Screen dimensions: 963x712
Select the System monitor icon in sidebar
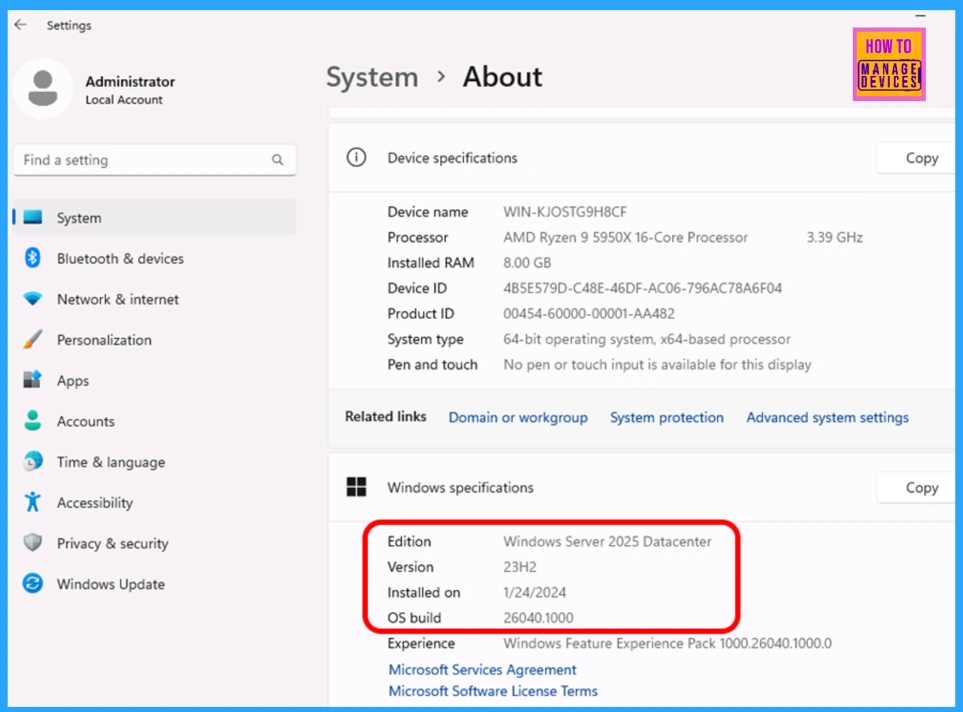tap(33, 217)
